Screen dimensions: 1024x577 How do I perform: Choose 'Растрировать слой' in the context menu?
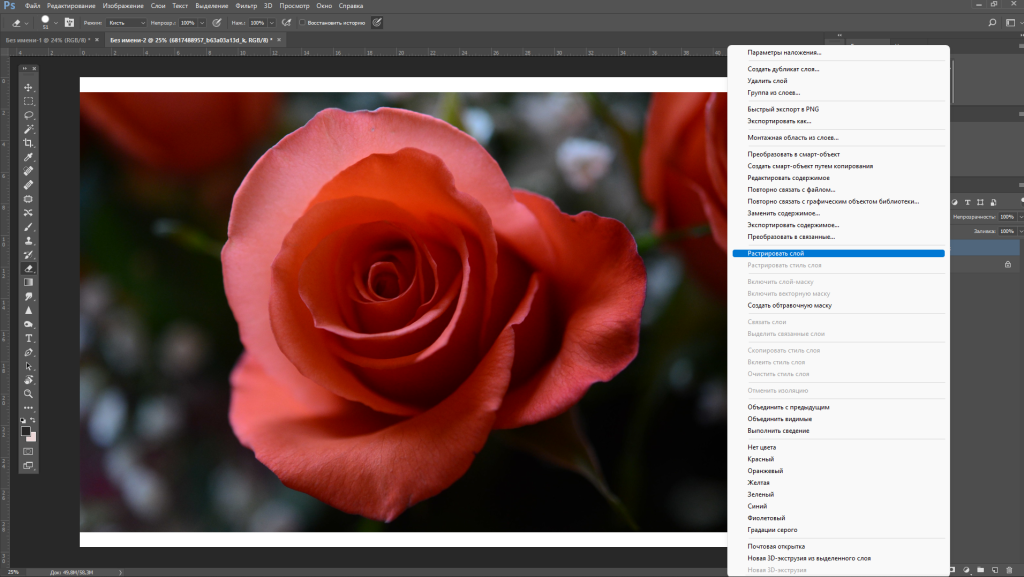click(776, 253)
